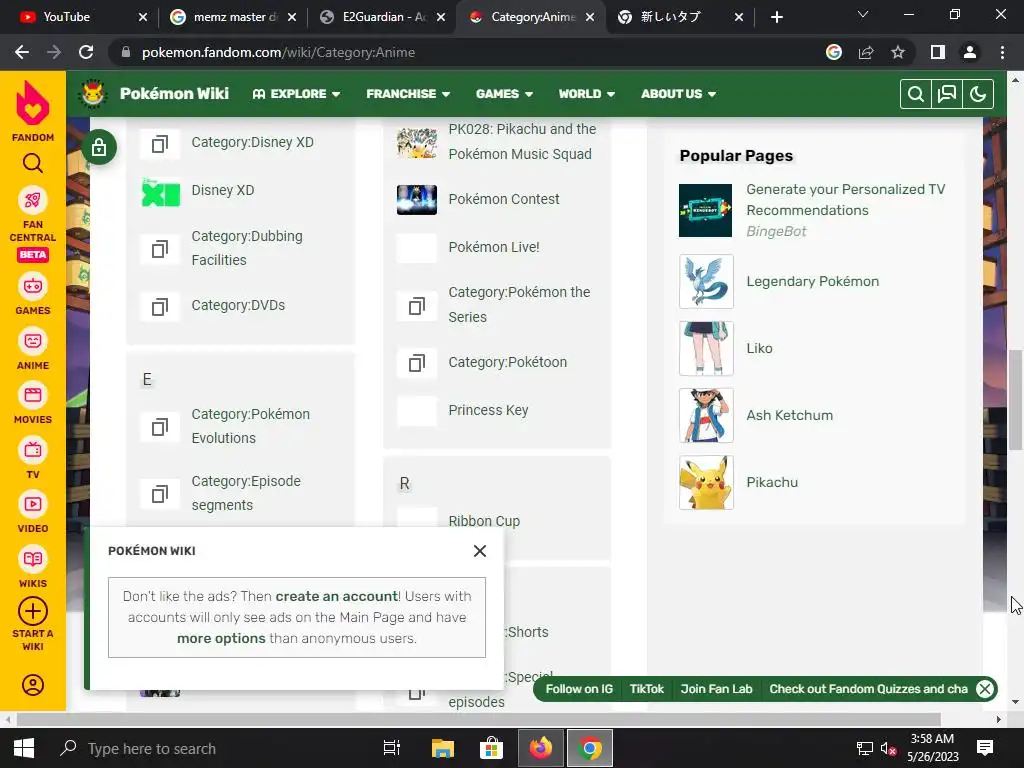Image resolution: width=1024 pixels, height=768 pixels.
Task: Expand the Explore dropdown menu
Action: (x=296, y=94)
